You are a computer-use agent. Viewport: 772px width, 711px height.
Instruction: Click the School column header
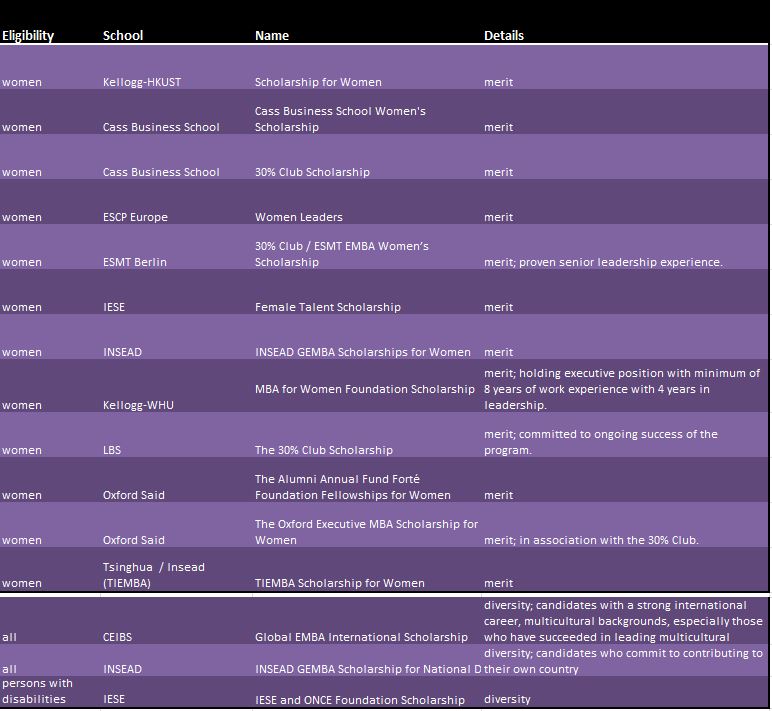(x=123, y=35)
